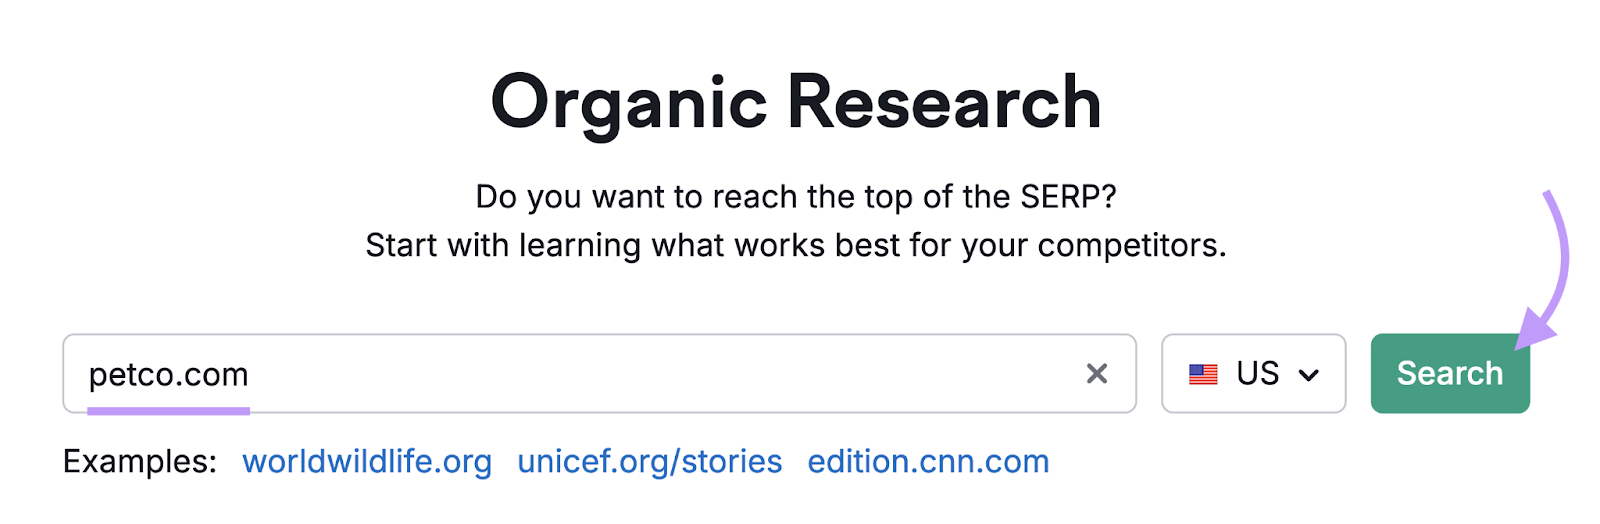Focus the domain input field
The height and width of the screenshot is (524, 1600).
598,373
